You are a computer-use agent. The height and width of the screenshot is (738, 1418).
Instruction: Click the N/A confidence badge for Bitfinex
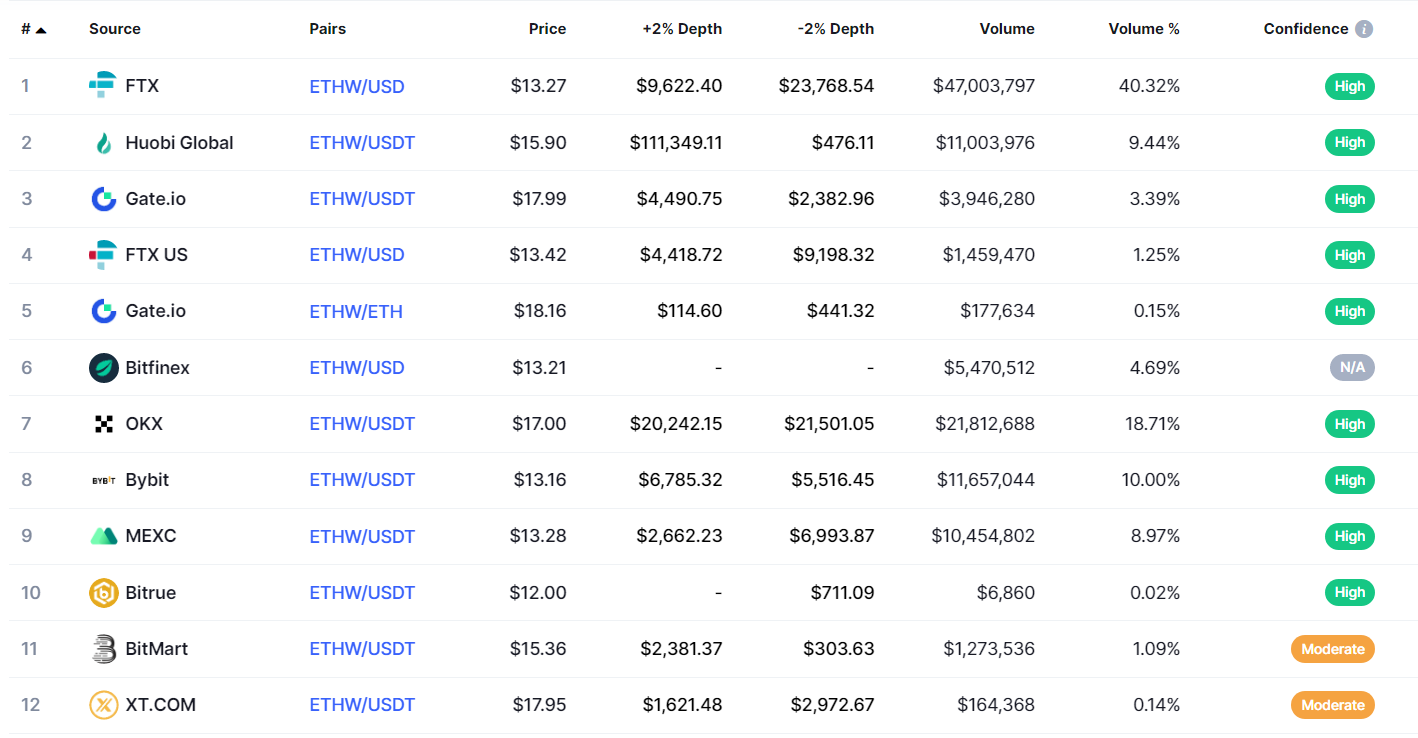pos(1352,368)
